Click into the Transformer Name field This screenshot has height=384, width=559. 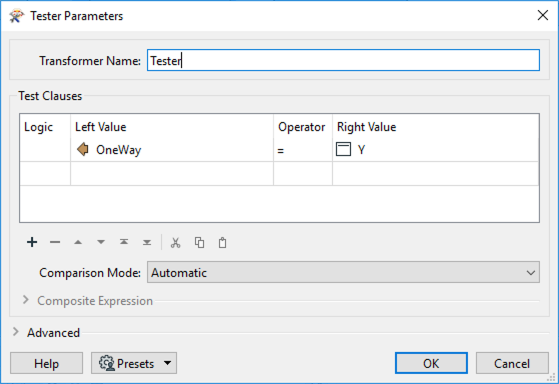click(x=343, y=60)
